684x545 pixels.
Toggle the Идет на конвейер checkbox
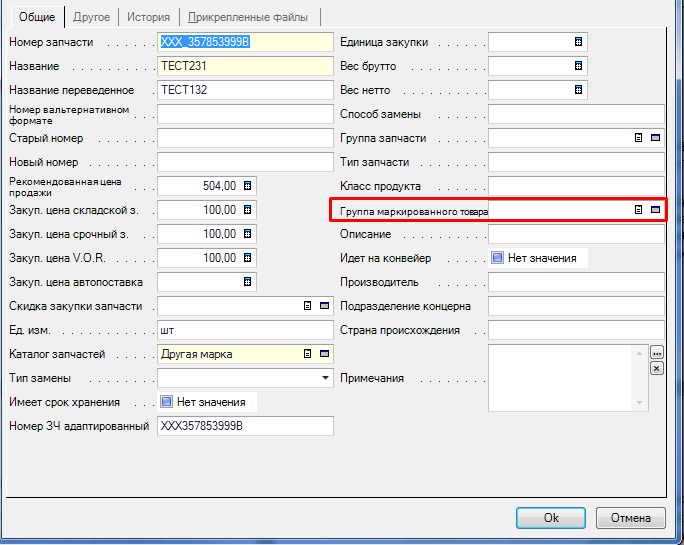coord(497,258)
